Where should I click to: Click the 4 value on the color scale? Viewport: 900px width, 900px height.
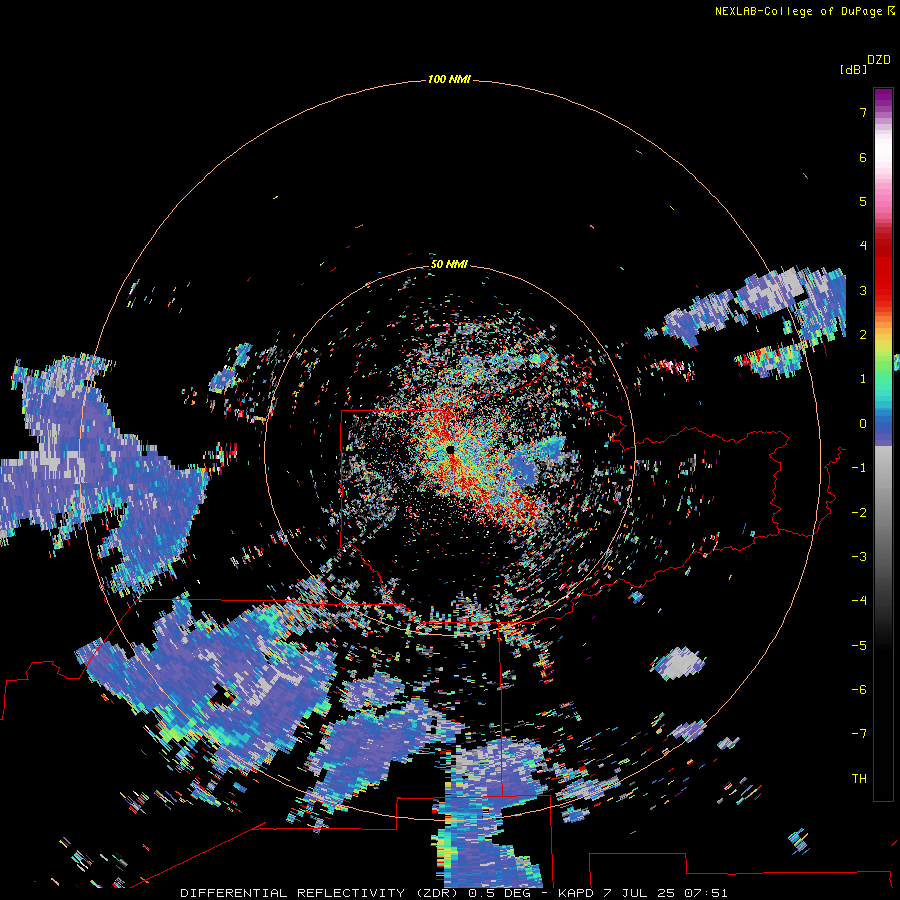[863, 246]
